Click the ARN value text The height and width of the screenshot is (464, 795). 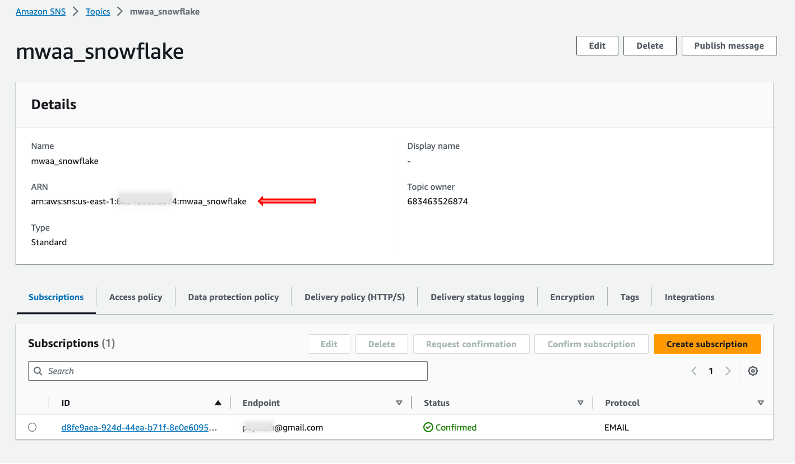click(x=138, y=201)
